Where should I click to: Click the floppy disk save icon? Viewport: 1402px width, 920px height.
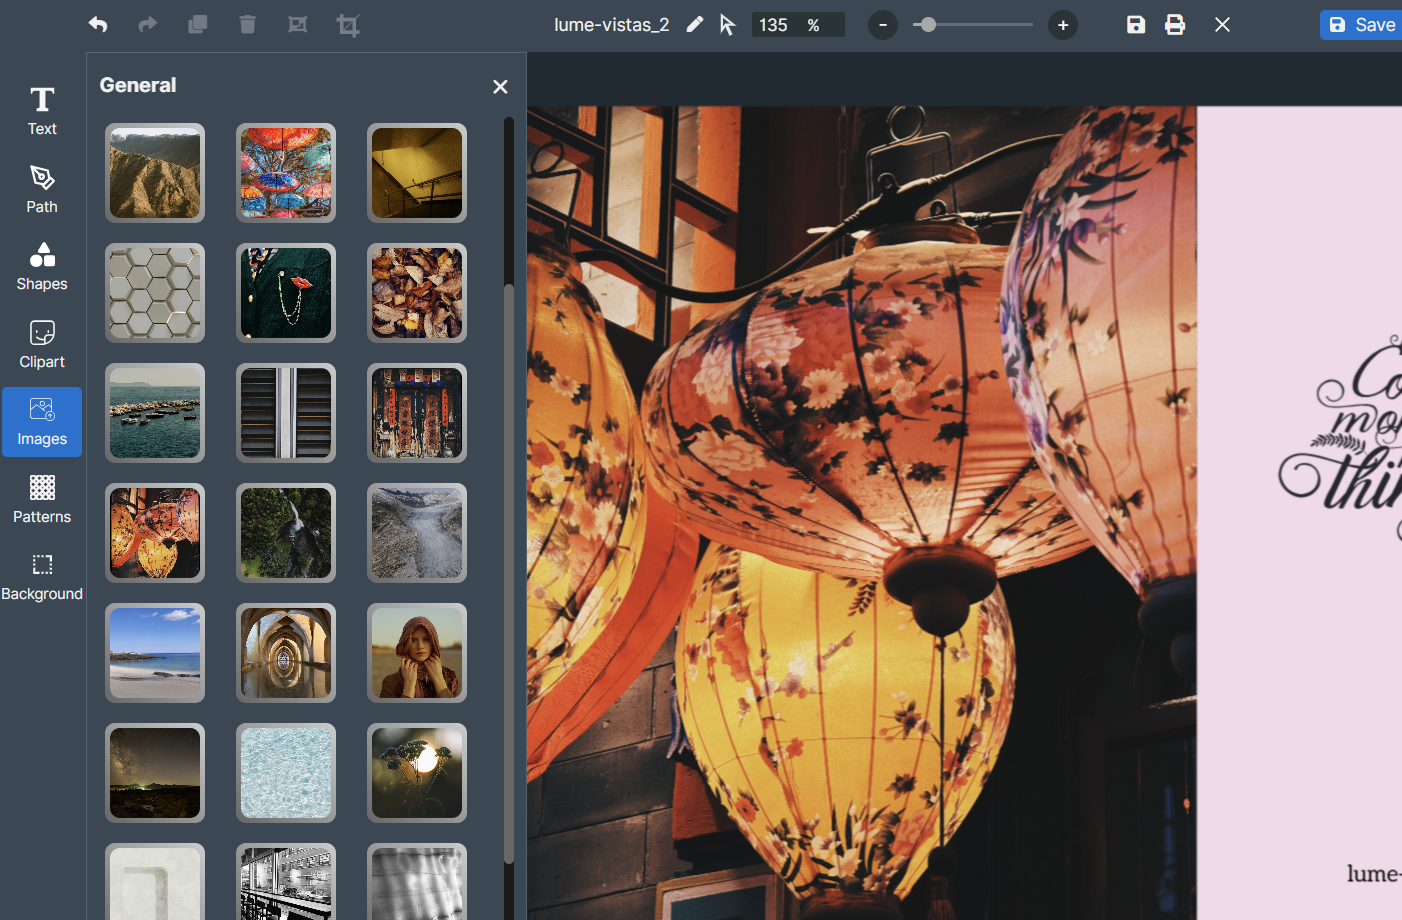(x=1136, y=25)
